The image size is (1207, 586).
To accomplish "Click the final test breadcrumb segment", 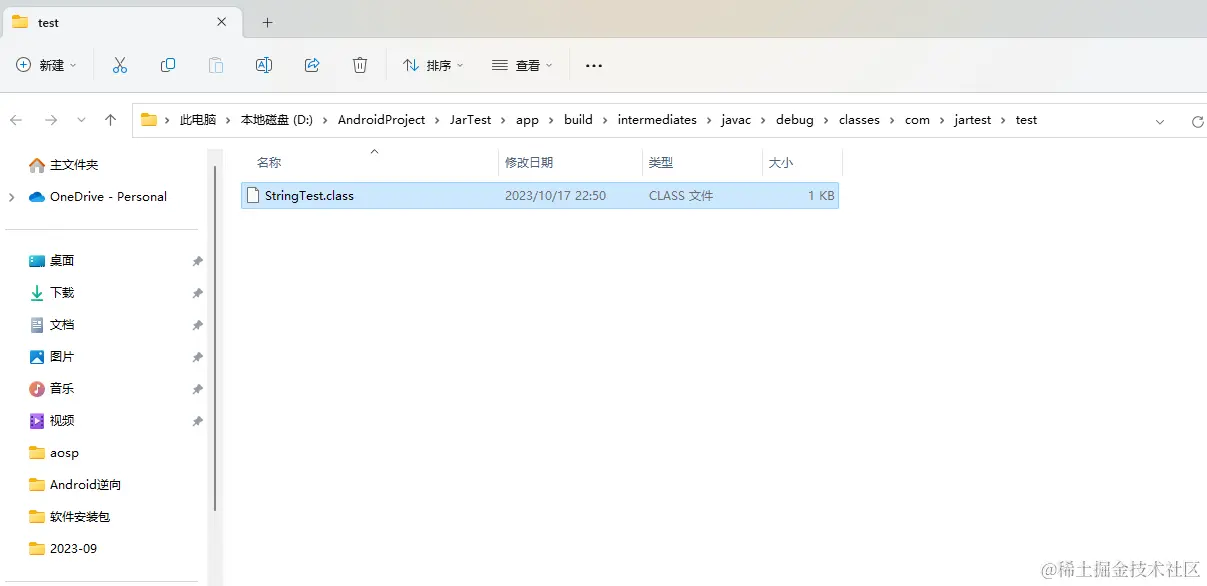I will point(1026,120).
